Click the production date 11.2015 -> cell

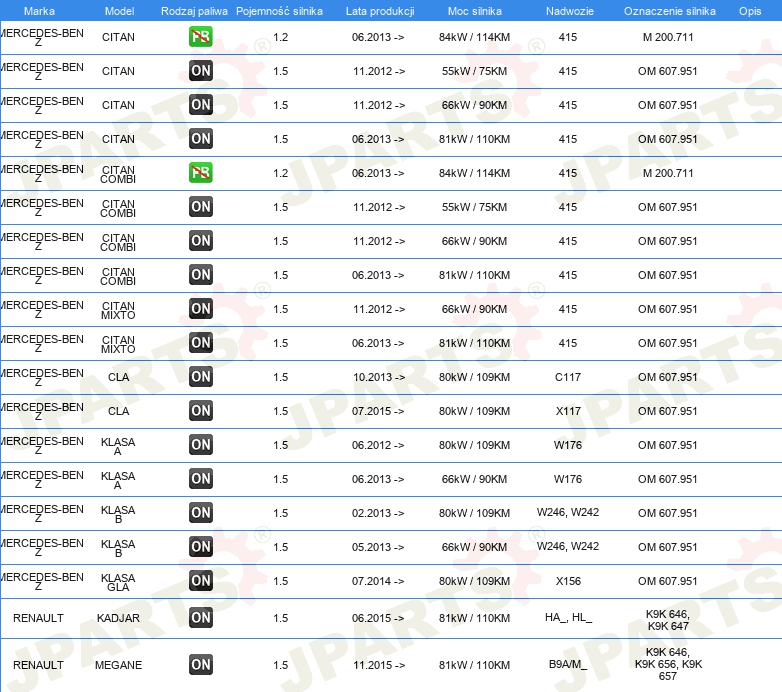pyautogui.click(x=379, y=665)
